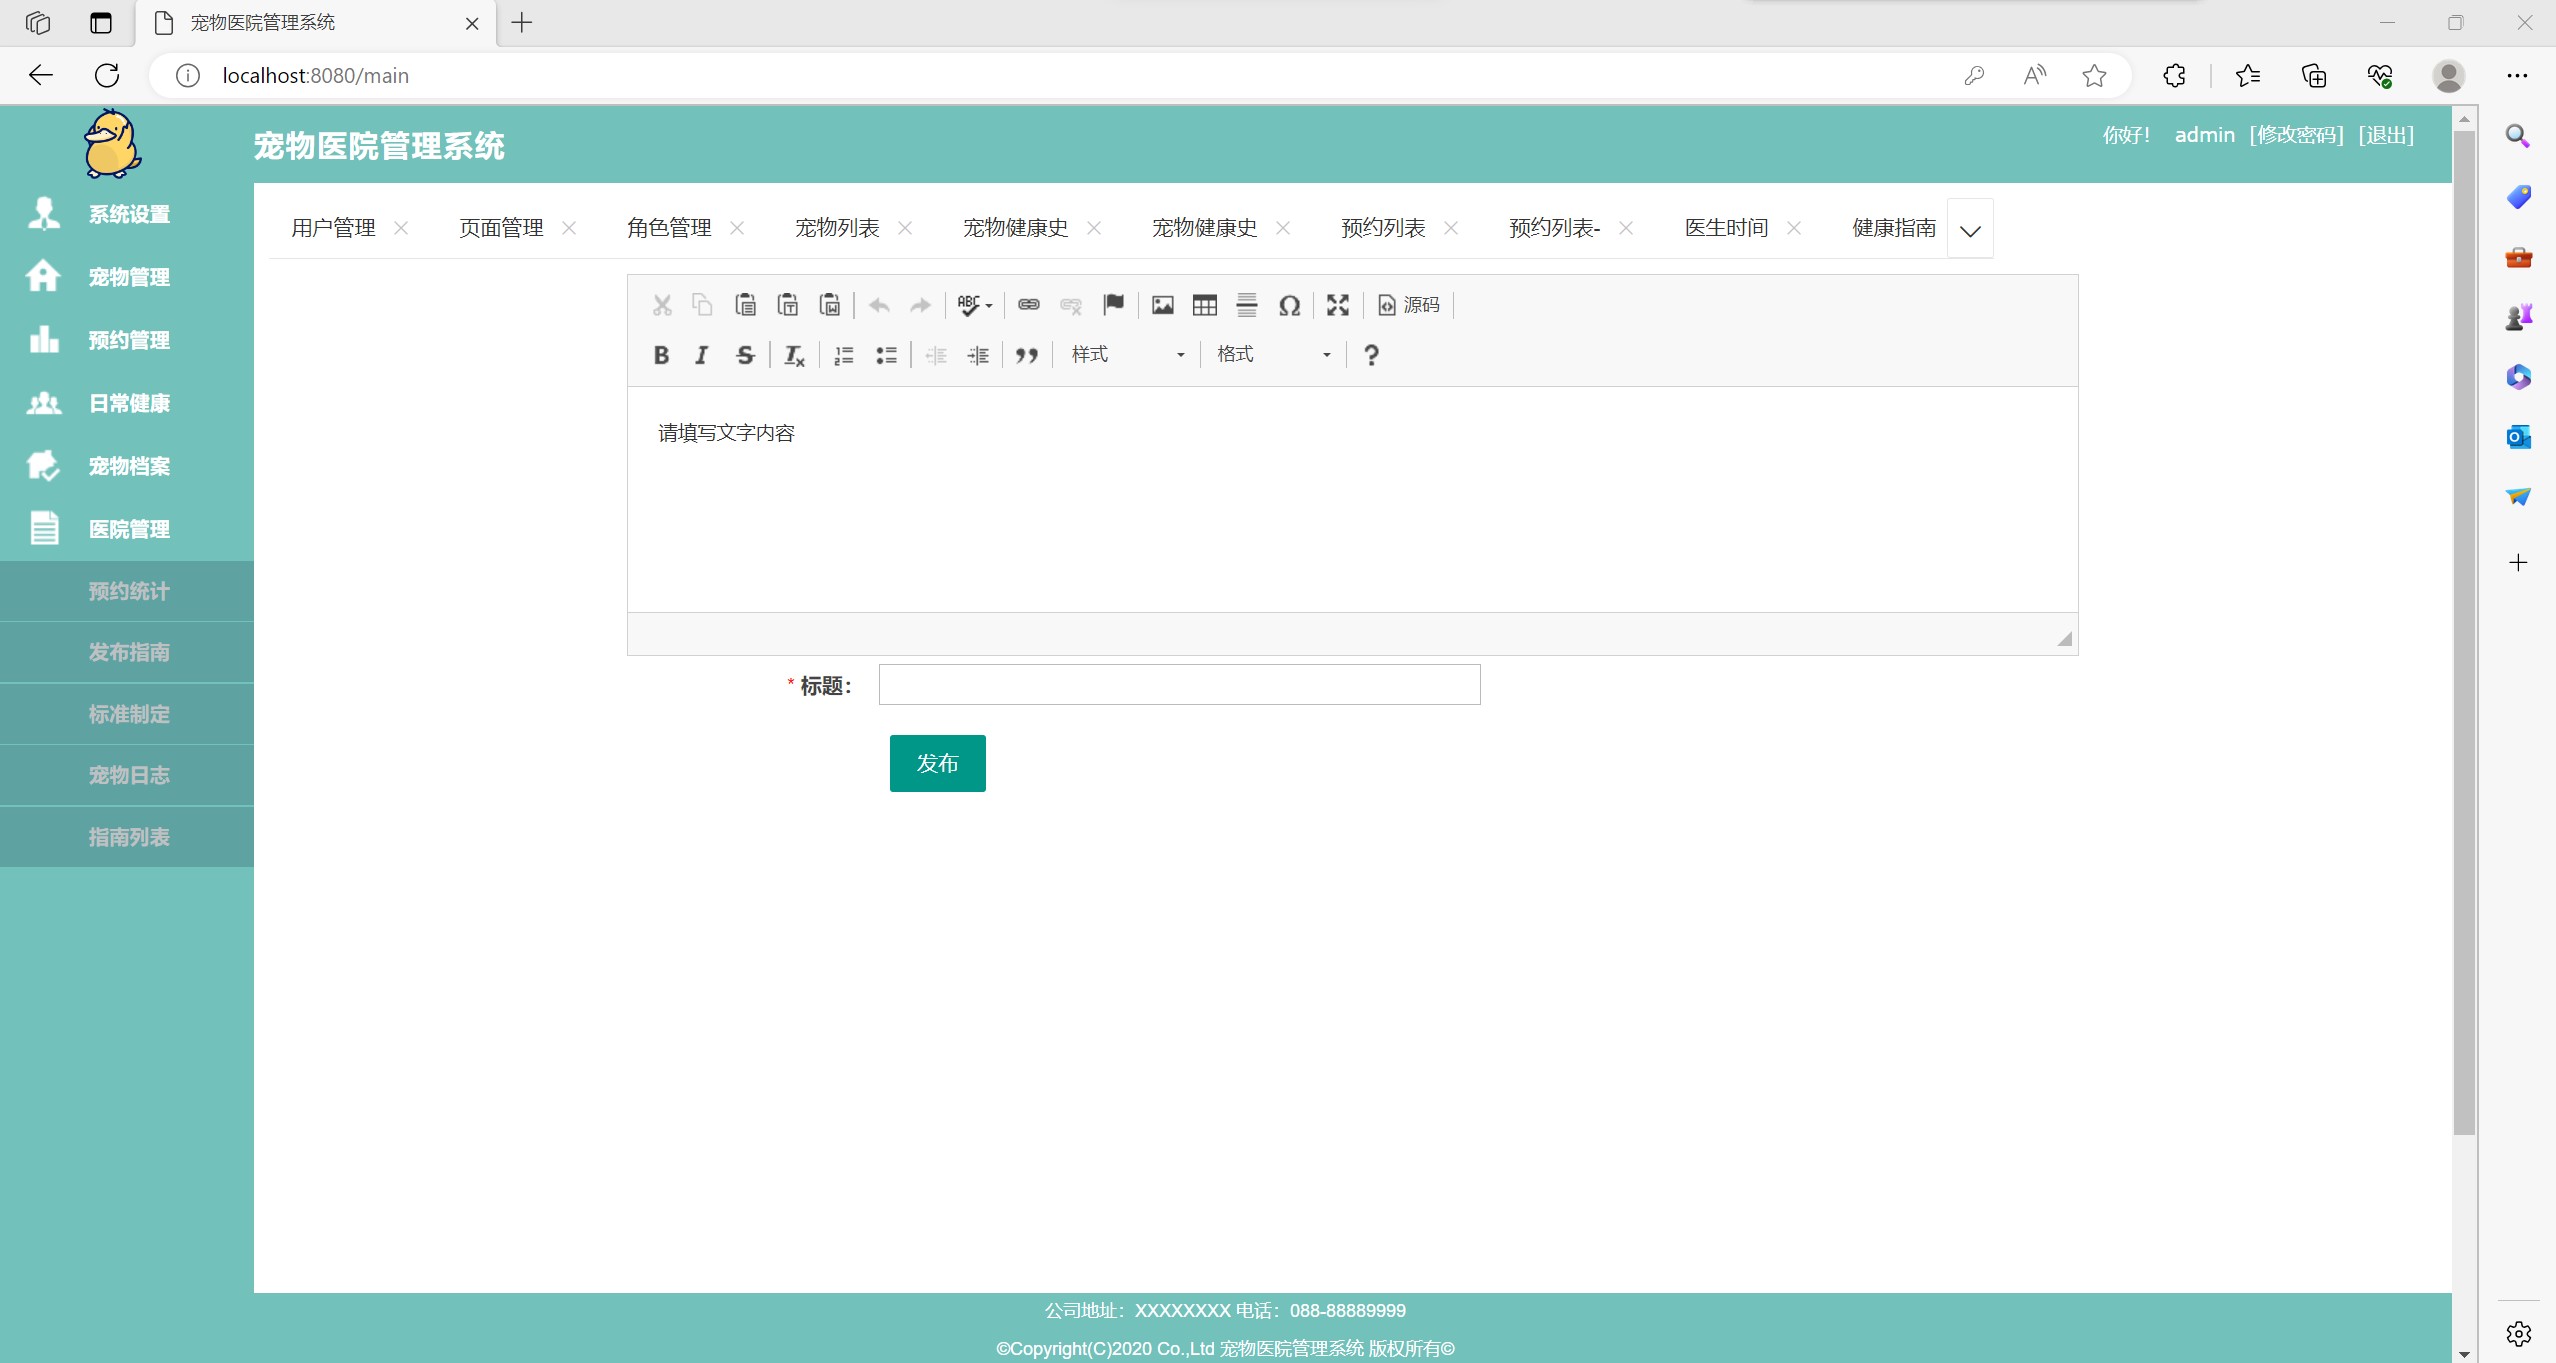The image size is (2556, 1363).
Task: Toggle numbered list
Action: point(844,355)
